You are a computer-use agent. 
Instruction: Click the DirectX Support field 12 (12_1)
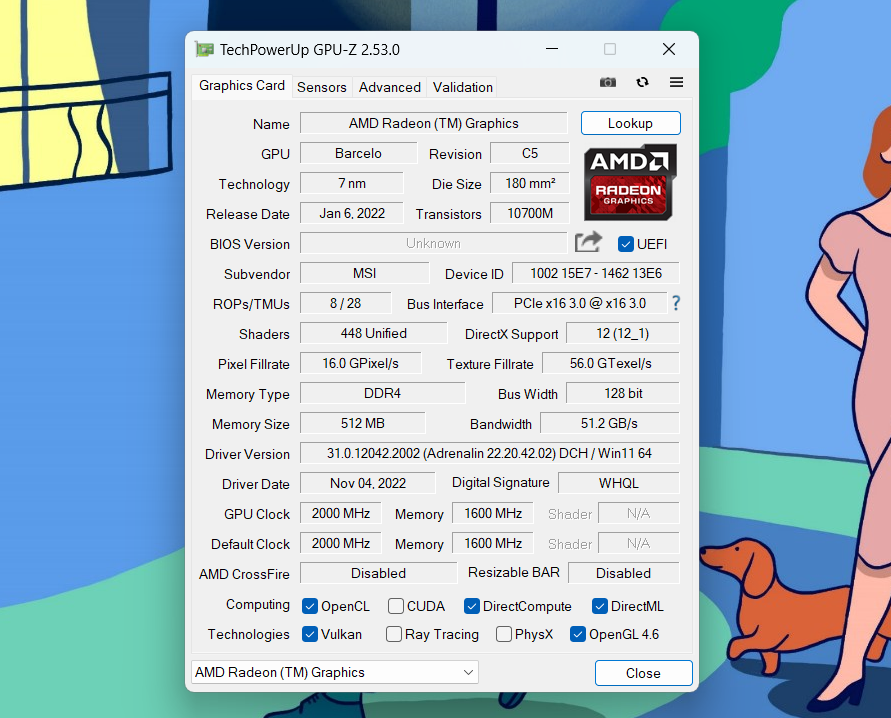tap(623, 333)
